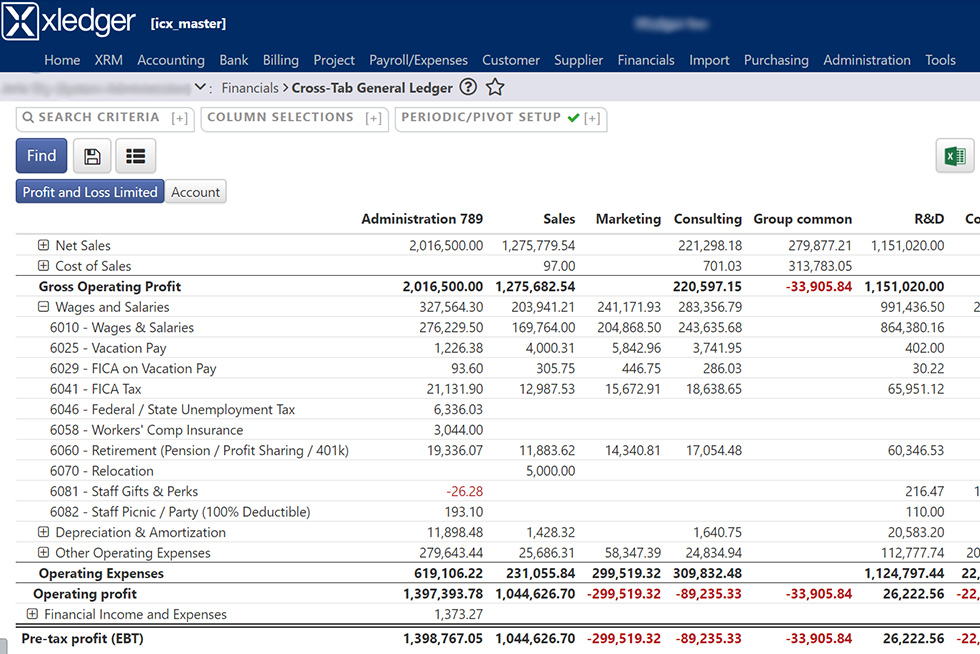The width and height of the screenshot is (980, 654).
Task: Open the Import menu
Action: [709, 60]
